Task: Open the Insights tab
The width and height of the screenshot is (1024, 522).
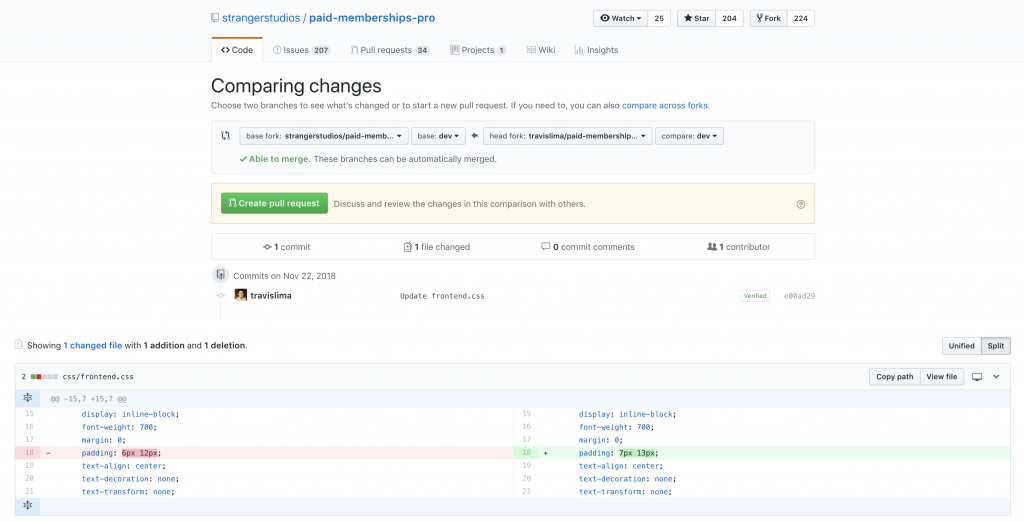Action: pos(596,50)
